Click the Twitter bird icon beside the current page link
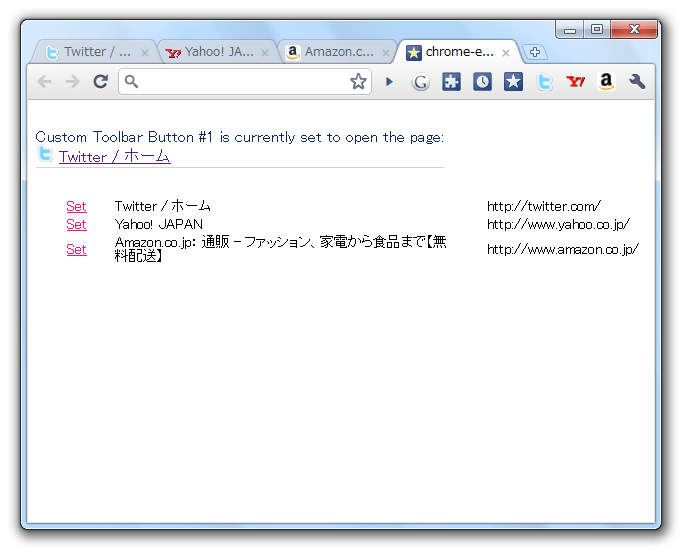 [x=45, y=154]
